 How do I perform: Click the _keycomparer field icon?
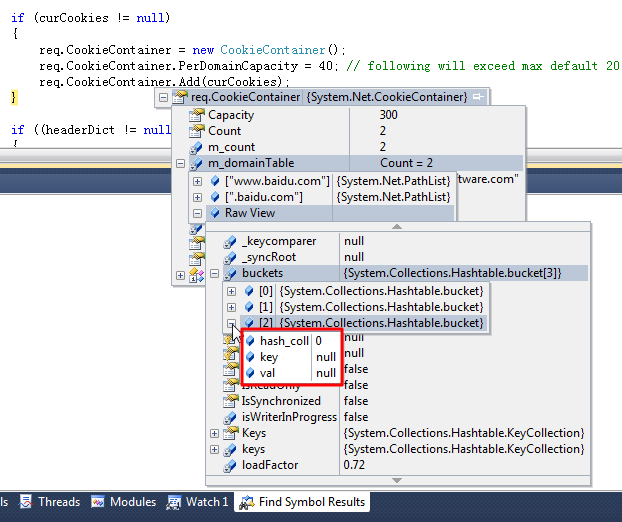pos(230,241)
